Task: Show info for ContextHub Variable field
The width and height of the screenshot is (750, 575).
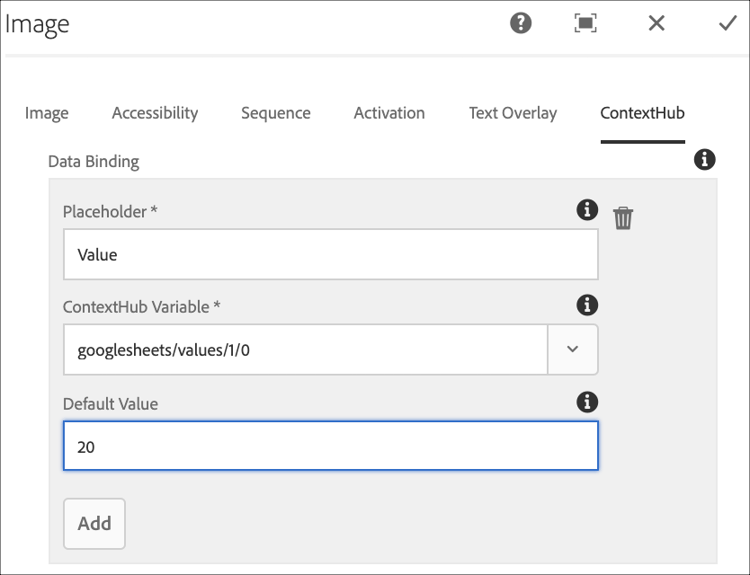Action: coord(587,305)
